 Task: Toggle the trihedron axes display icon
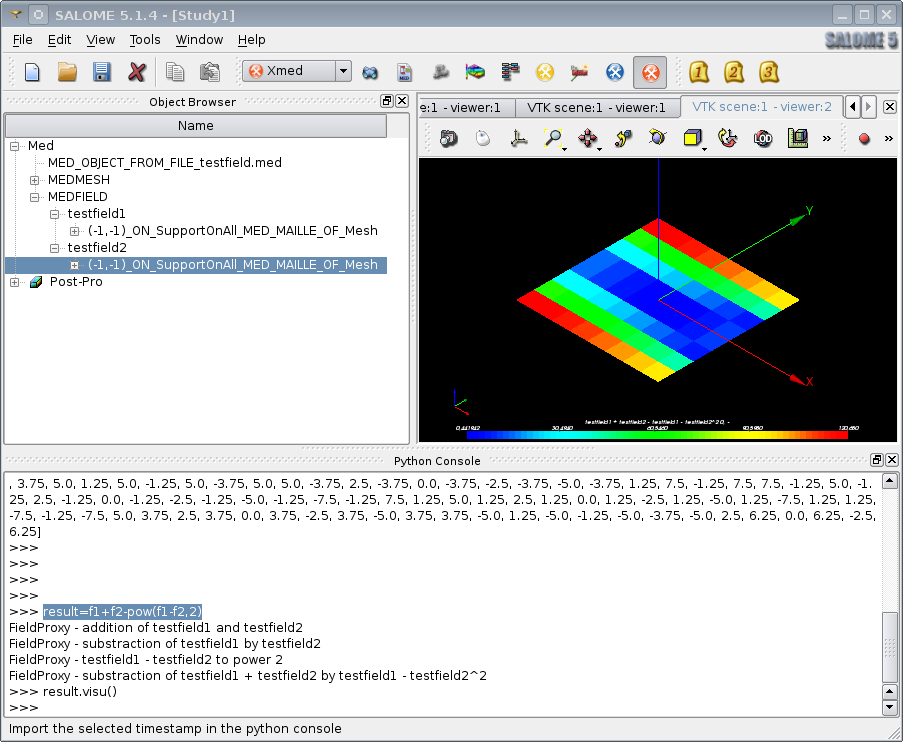(x=518, y=138)
